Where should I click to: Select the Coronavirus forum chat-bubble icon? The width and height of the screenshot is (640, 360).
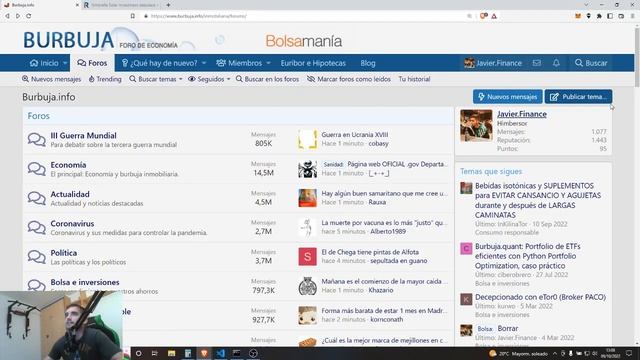[37, 227]
